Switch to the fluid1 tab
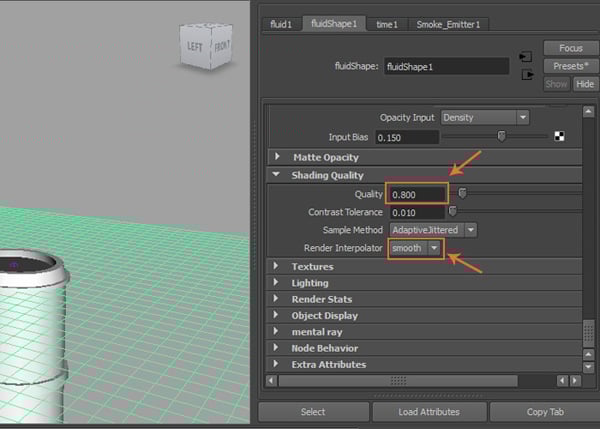 [x=281, y=24]
